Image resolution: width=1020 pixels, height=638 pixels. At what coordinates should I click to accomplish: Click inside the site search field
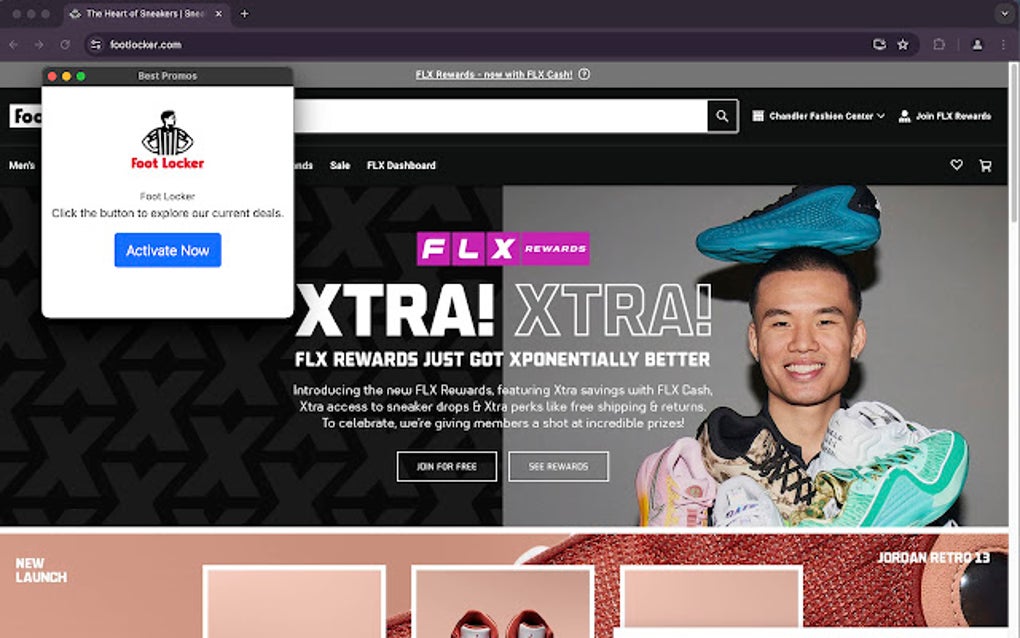pyautogui.click(x=500, y=115)
